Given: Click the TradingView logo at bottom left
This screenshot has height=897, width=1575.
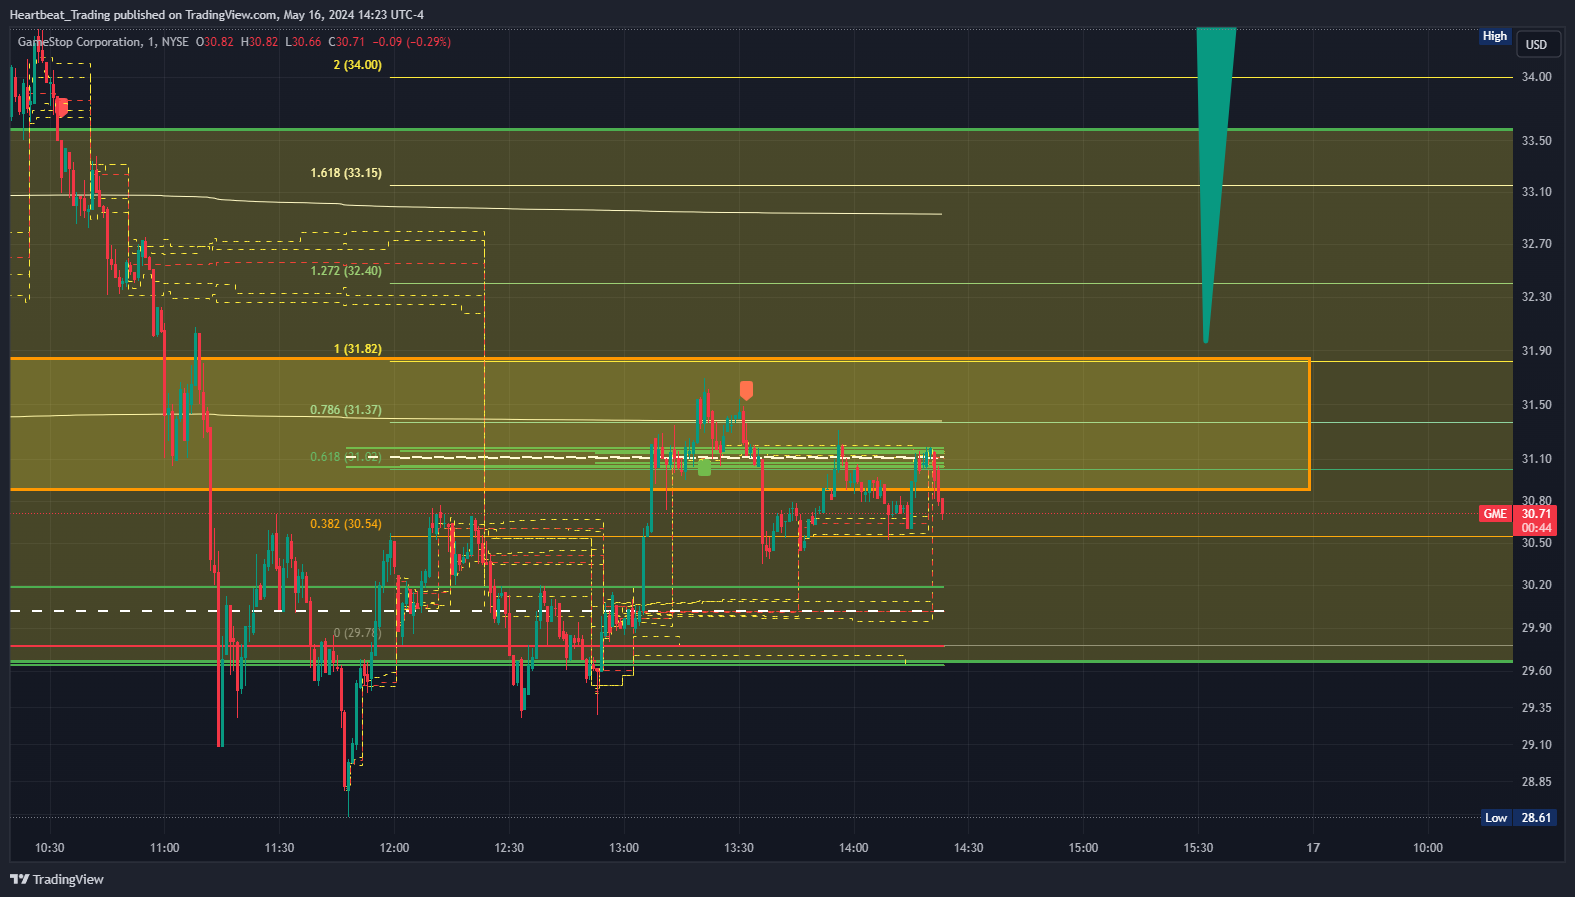Looking at the screenshot, I should click(57, 879).
